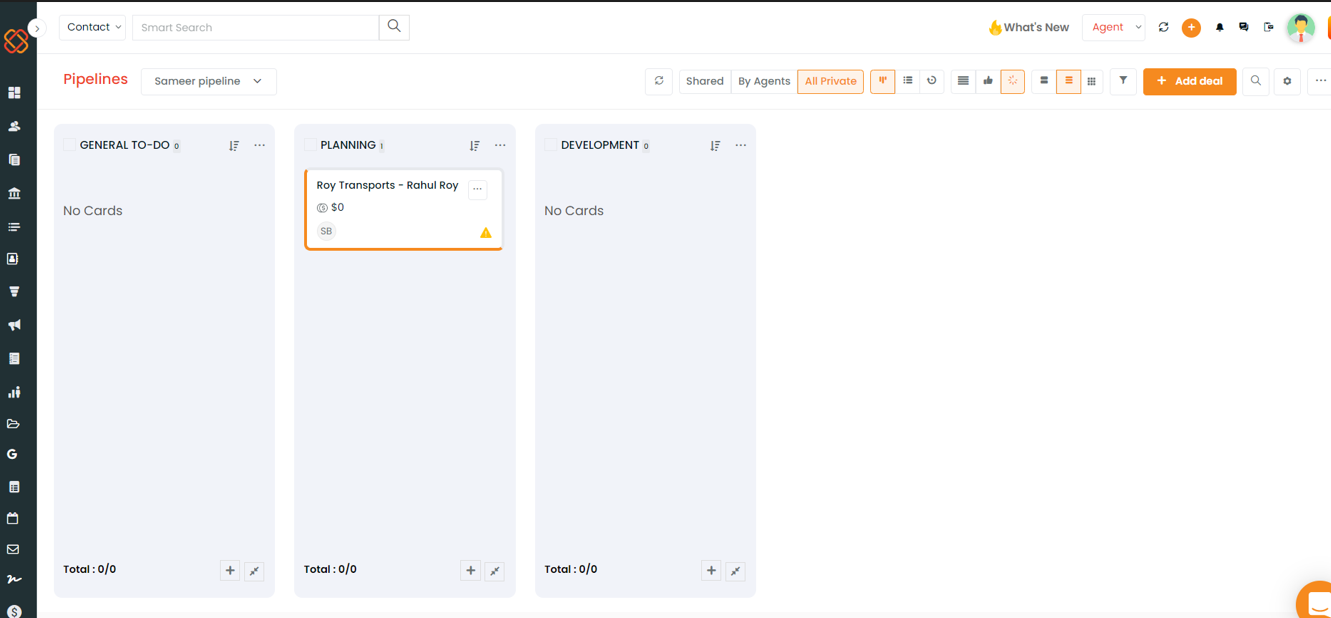Expand the sidebar with arrow toggle
Screen dimensions: 1331x618
click(37, 28)
